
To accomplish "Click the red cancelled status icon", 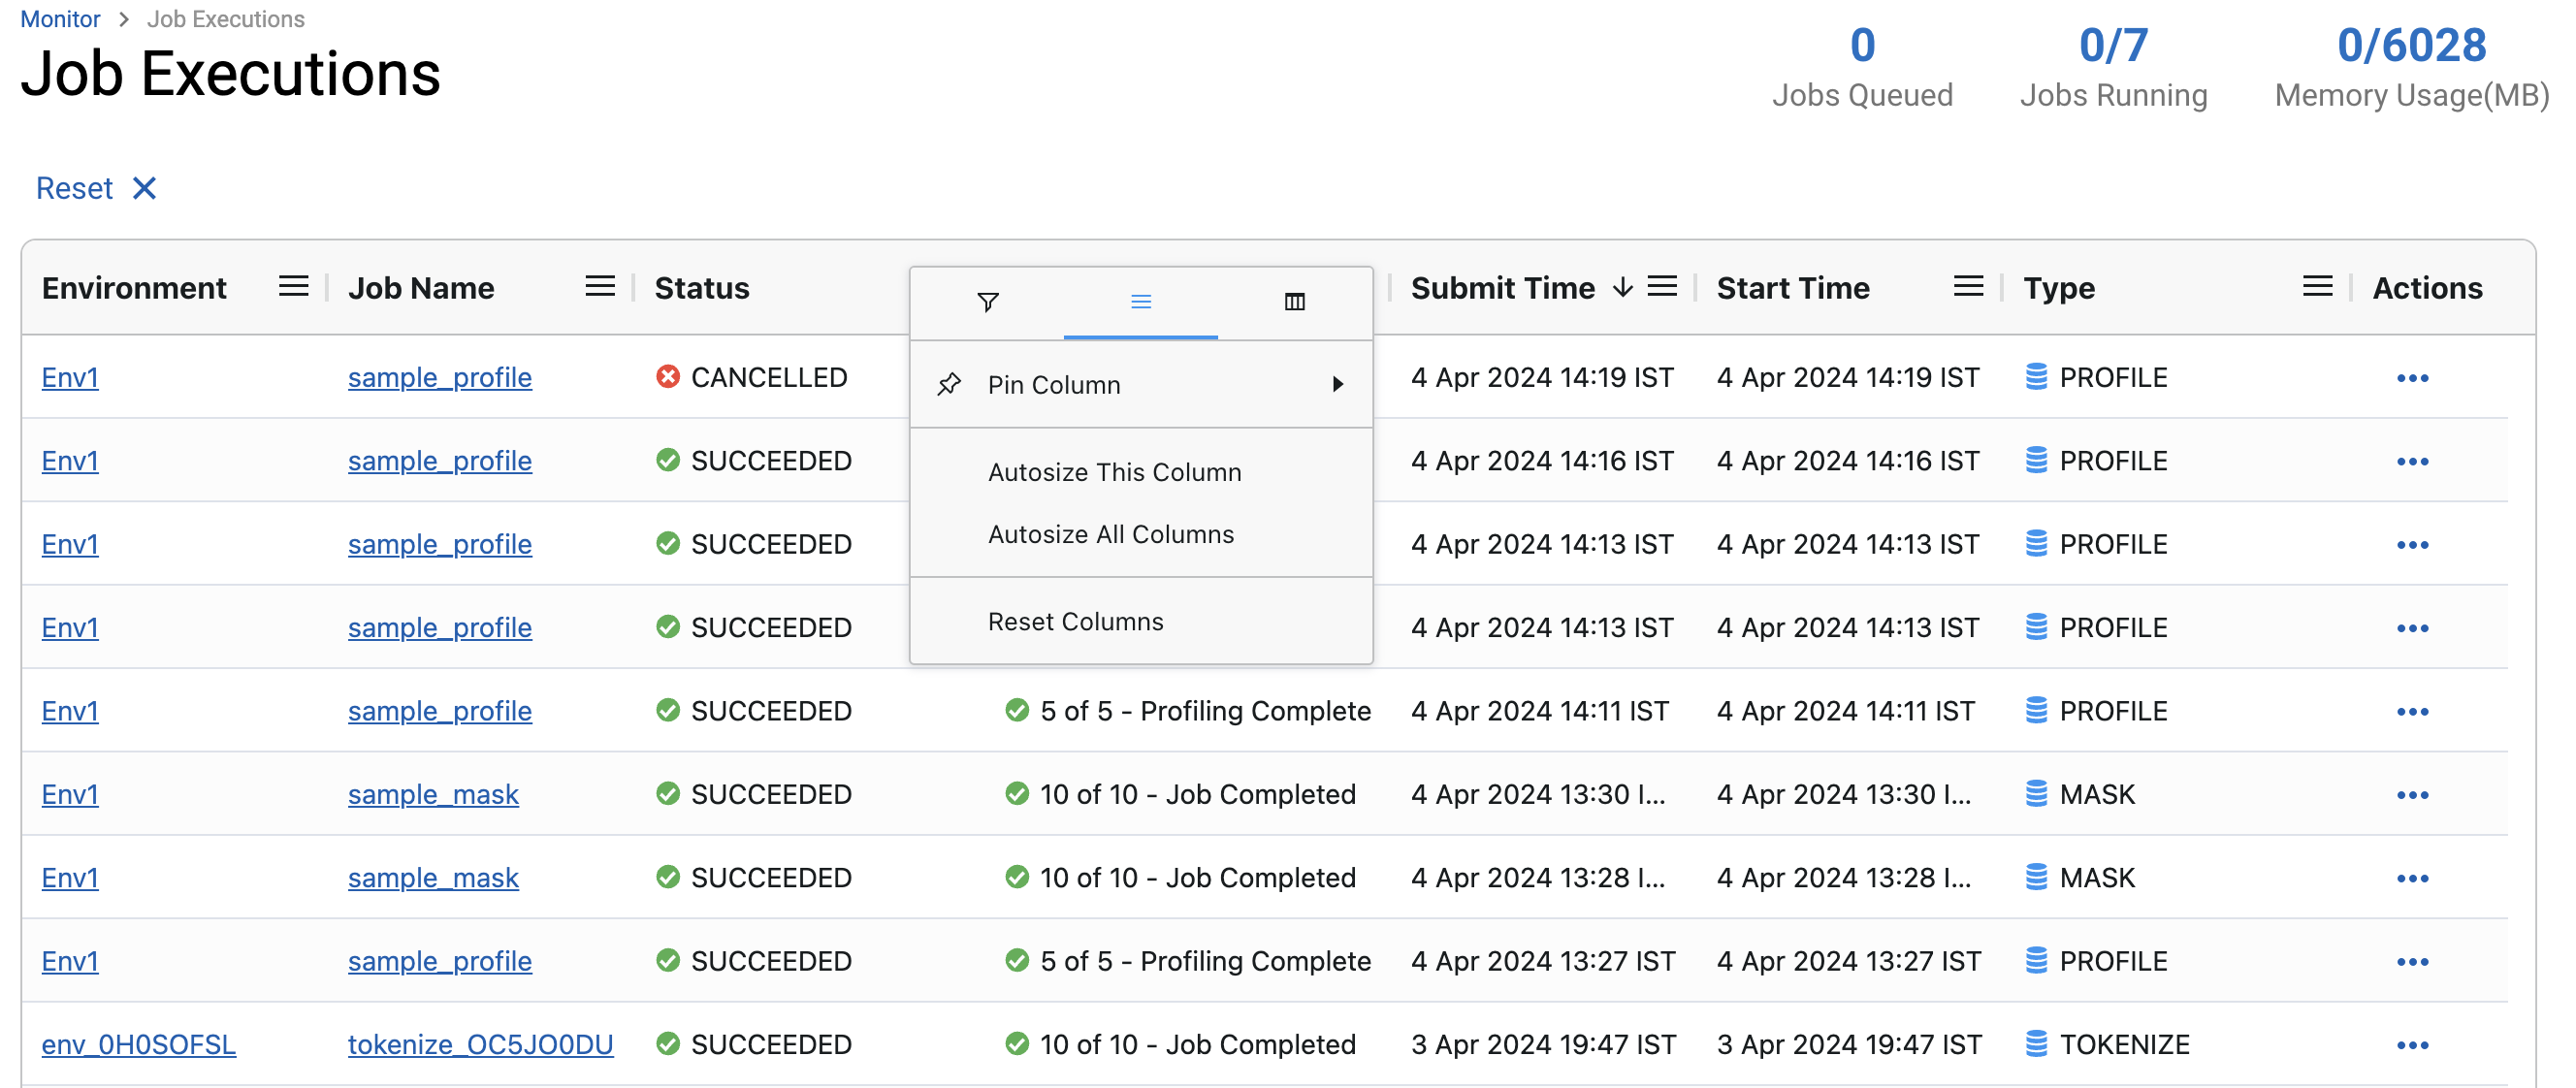I will [668, 377].
